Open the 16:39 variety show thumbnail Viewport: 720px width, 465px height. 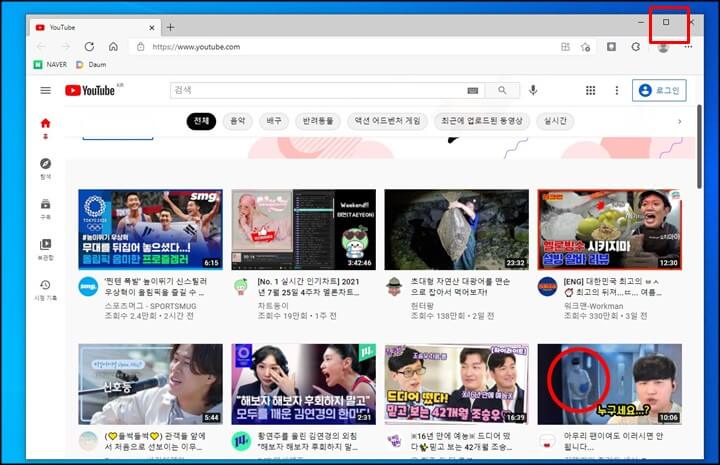[456, 384]
